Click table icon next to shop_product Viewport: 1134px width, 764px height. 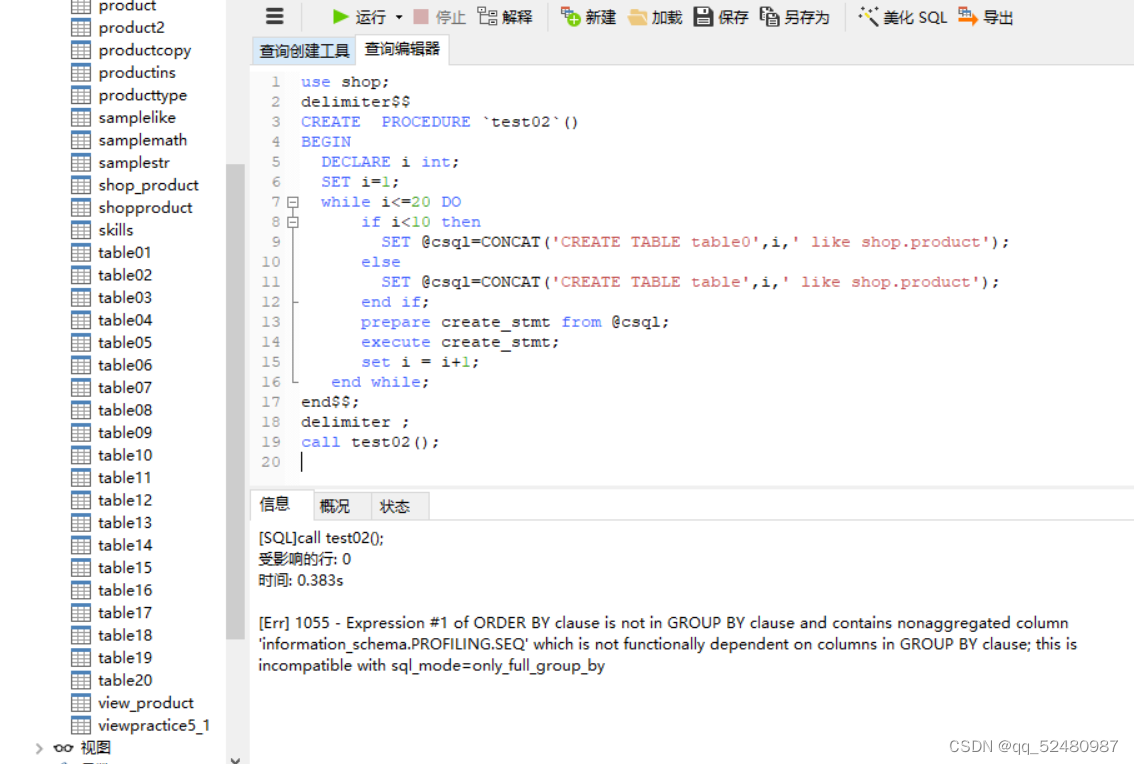[81, 185]
